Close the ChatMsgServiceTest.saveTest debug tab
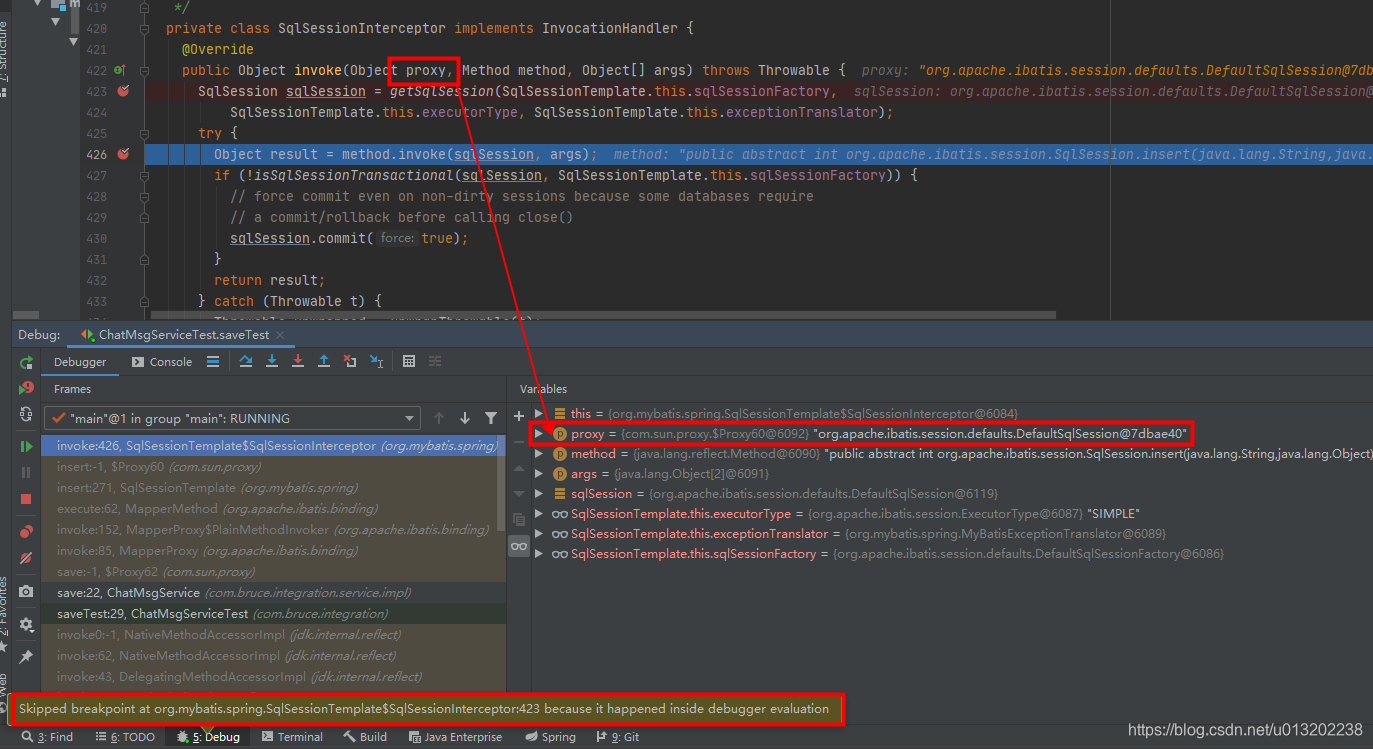1373x749 pixels. [280, 335]
